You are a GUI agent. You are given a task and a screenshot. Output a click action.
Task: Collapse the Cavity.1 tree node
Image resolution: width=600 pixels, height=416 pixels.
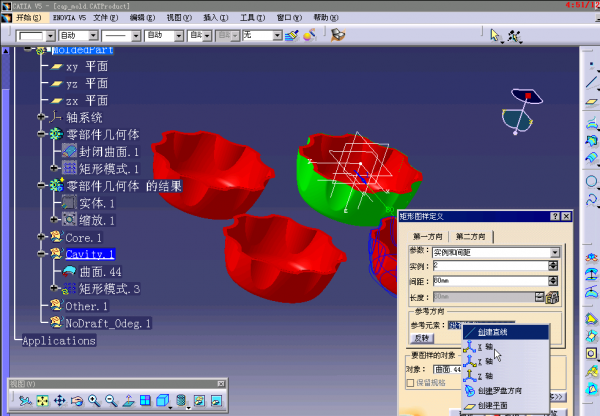tap(41, 253)
